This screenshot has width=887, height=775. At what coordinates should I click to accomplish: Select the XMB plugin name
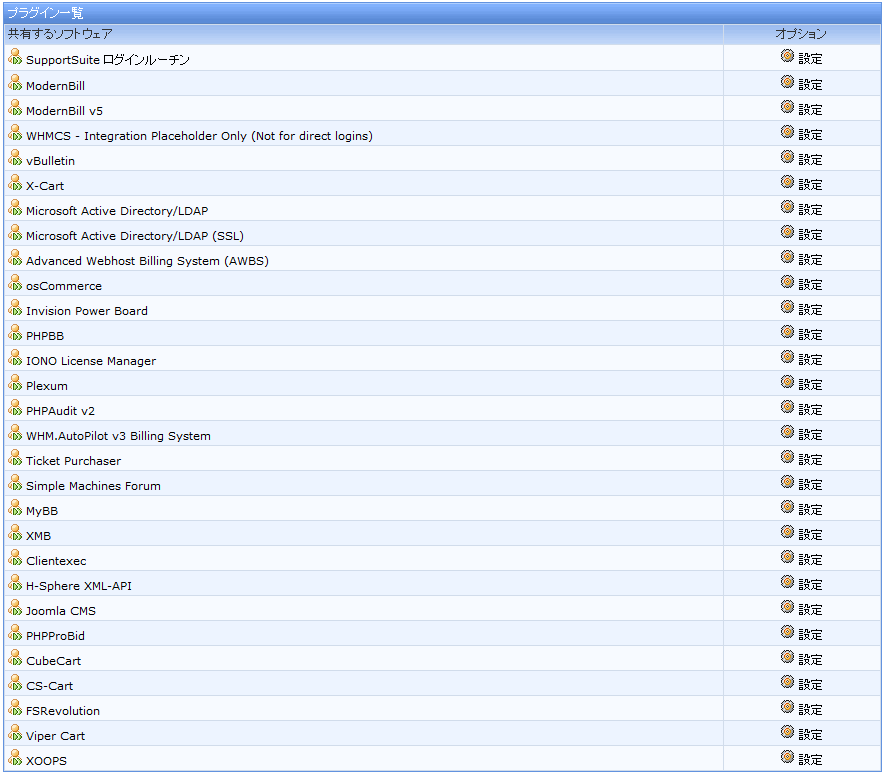38,536
